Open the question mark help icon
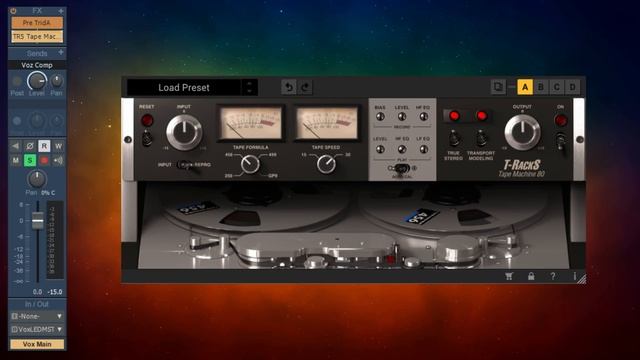Viewport: 640px width, 360px height. pos(553,276)
